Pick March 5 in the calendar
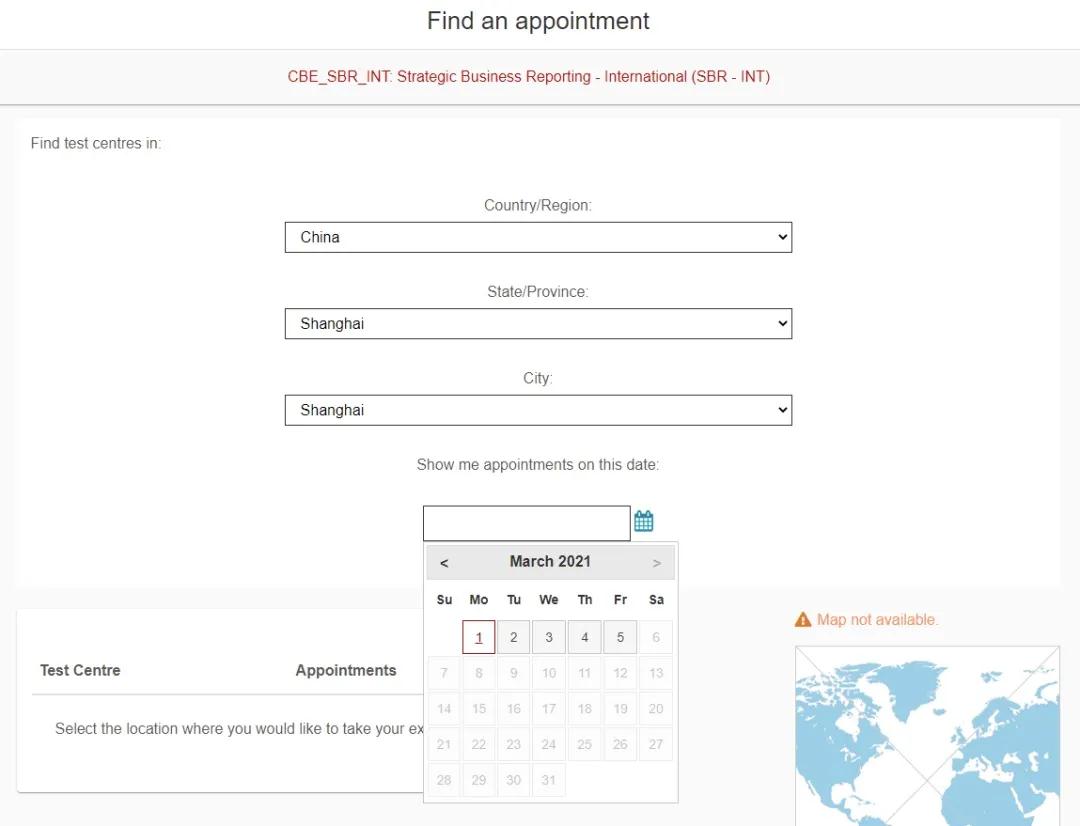 point(620,637)
